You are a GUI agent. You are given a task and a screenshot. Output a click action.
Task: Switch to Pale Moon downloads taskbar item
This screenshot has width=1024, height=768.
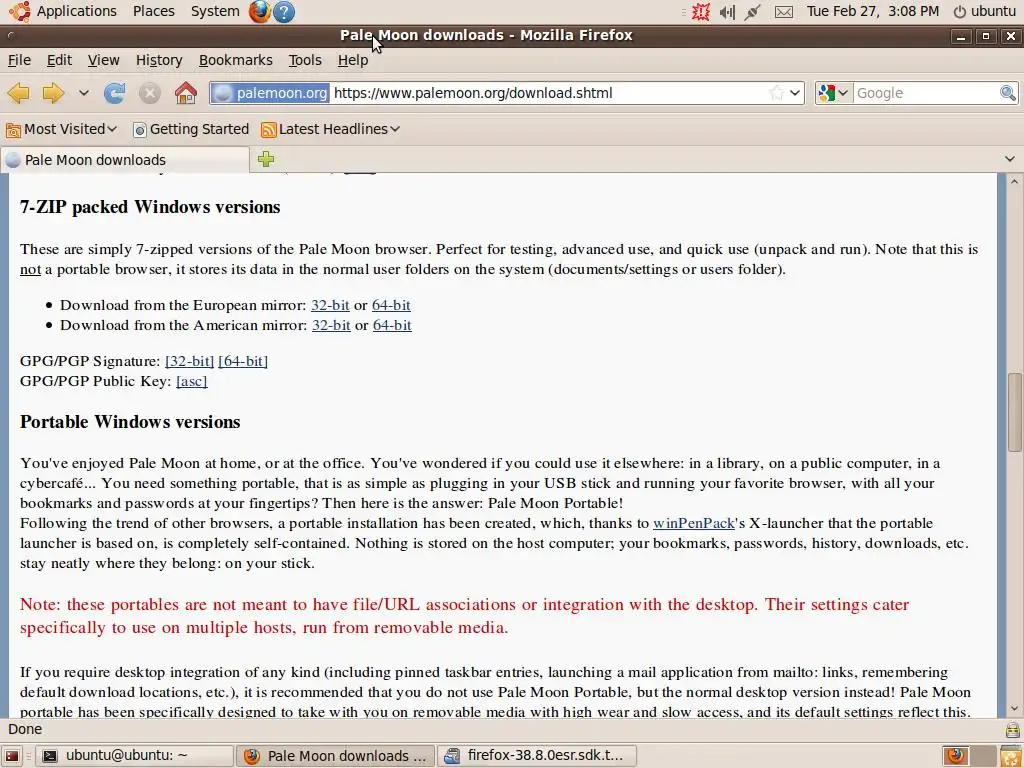[335, 756]
